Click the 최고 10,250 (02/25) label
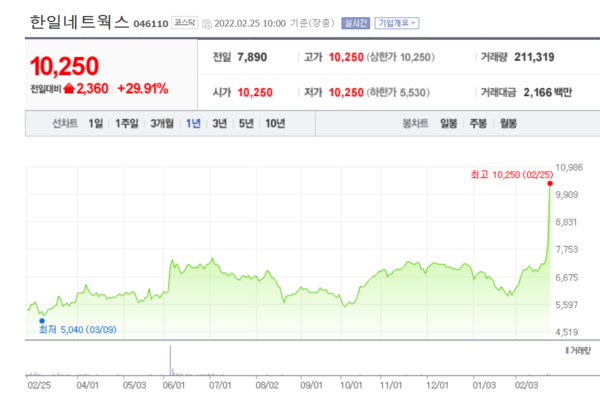Image resolution: width=600 pixels, height=402 pixels. click(x=512, y=175)
